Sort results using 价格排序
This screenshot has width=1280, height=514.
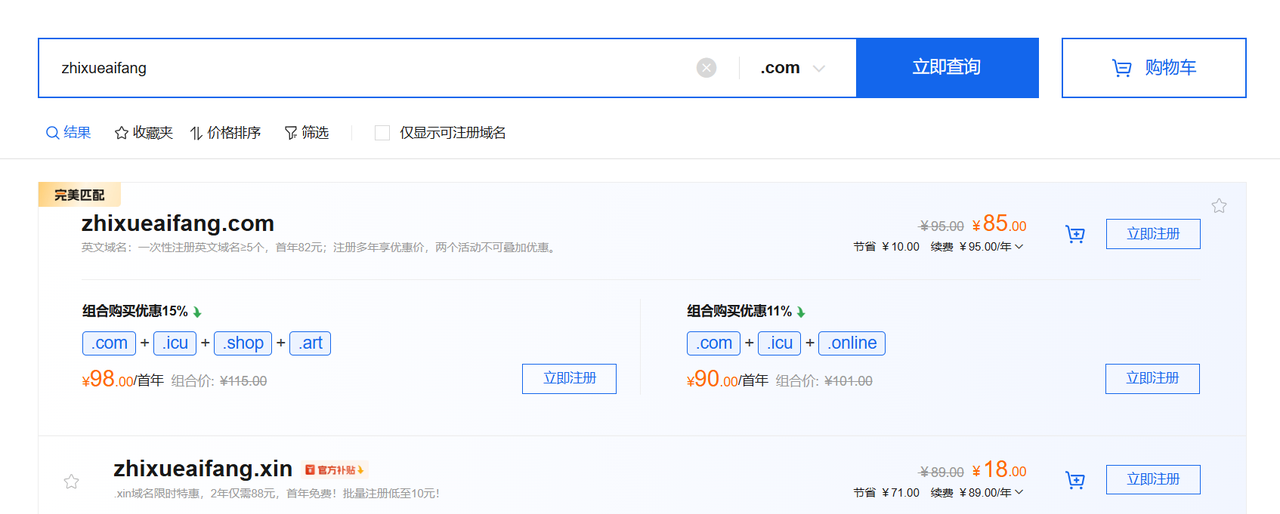point(225,133)
